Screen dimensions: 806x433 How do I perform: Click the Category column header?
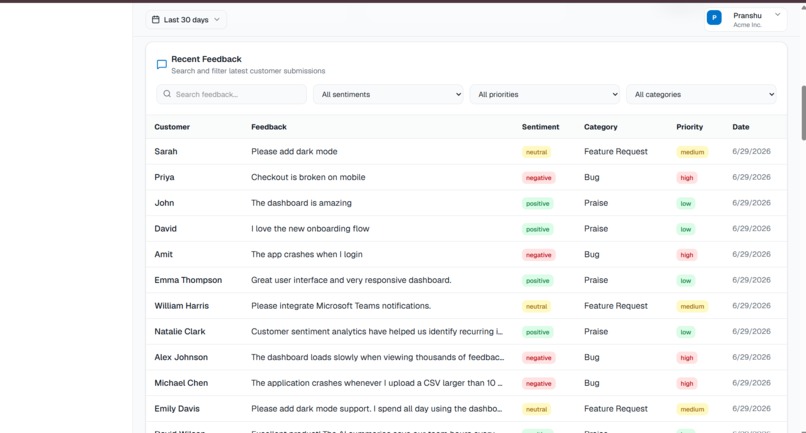point(600,127)
